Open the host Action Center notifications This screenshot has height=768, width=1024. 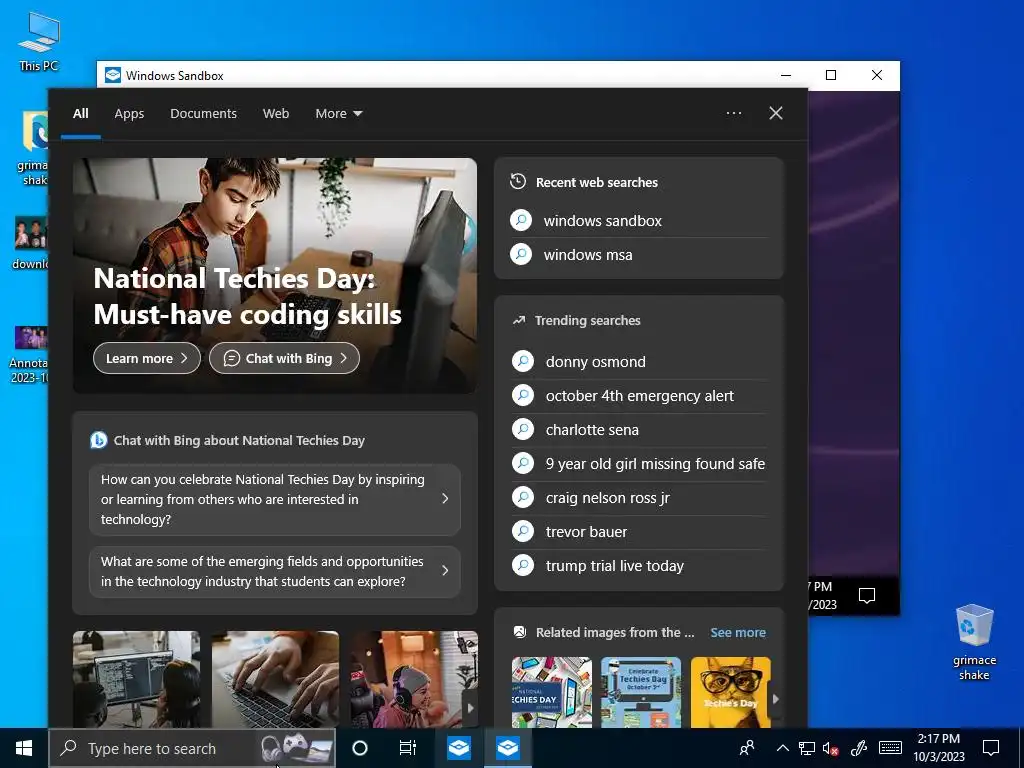[x=991, y=748]
